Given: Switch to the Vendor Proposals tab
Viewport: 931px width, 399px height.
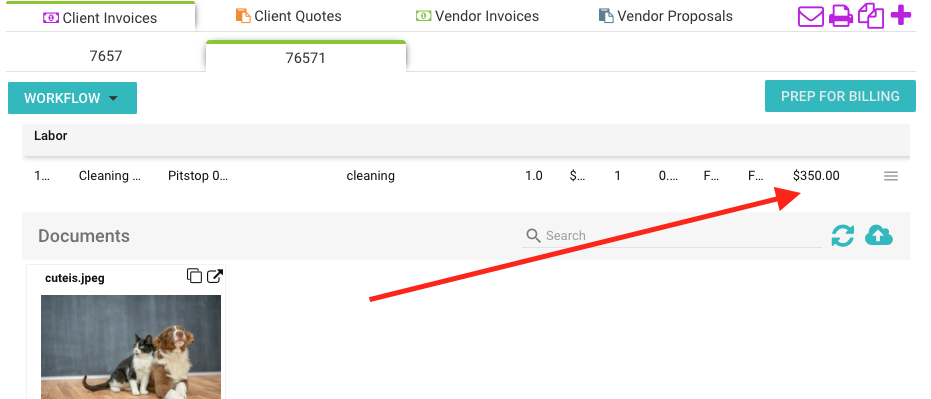Looking at the screenshot, I should (666, 16).
